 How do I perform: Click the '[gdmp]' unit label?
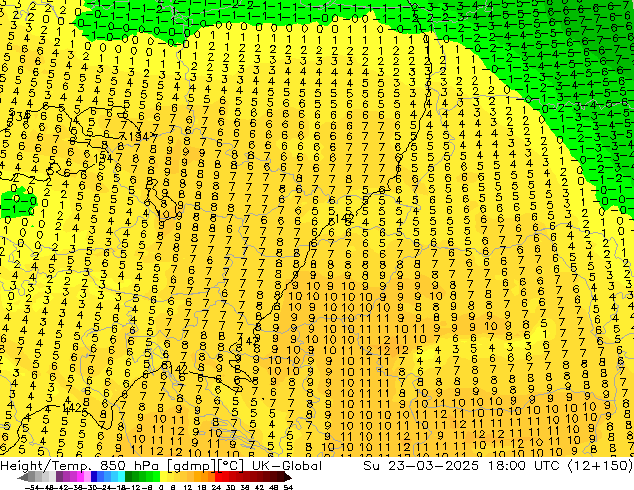[x=191, y=466]
